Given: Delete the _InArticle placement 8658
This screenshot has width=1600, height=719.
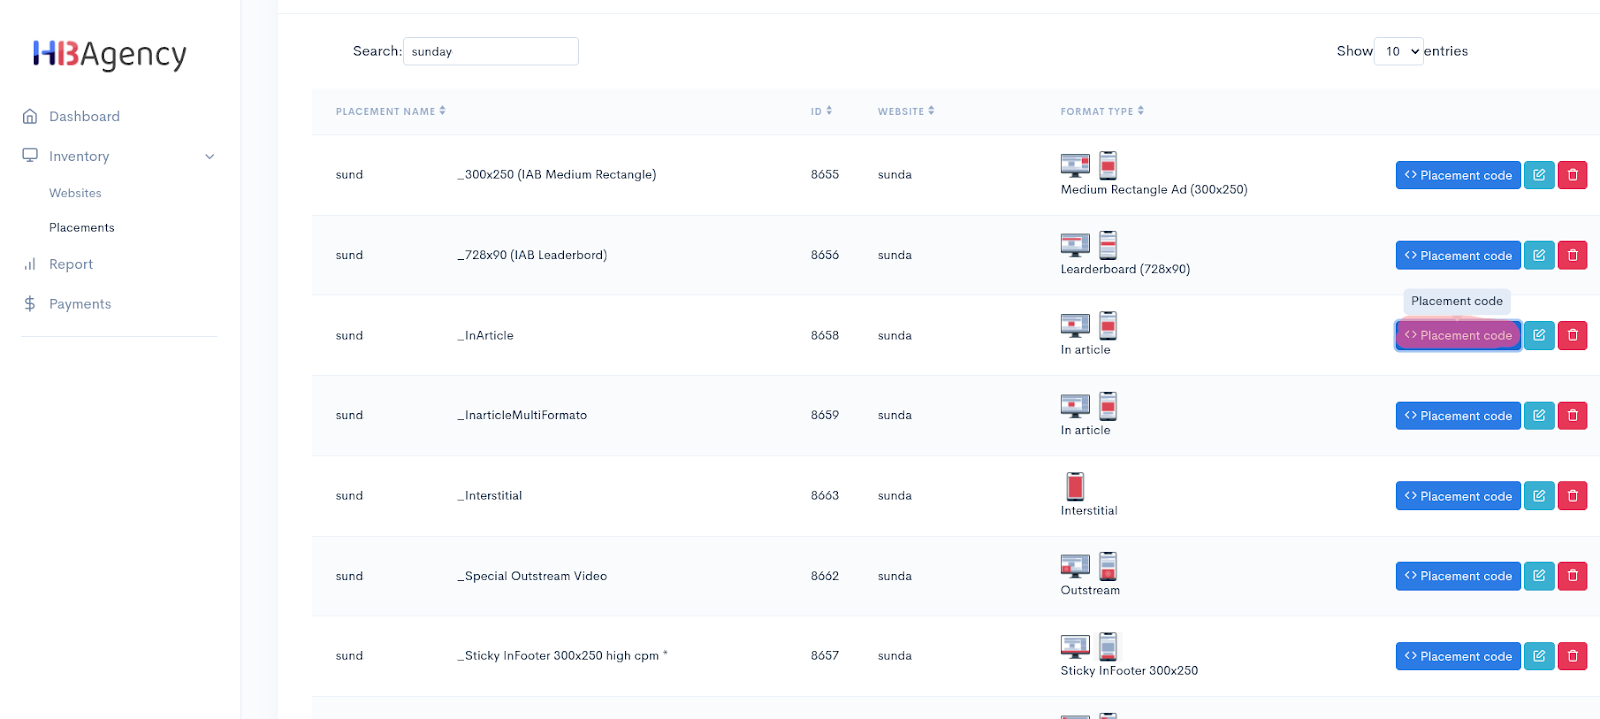Looking at the screenshot, I should click(x=1572, y=335).
